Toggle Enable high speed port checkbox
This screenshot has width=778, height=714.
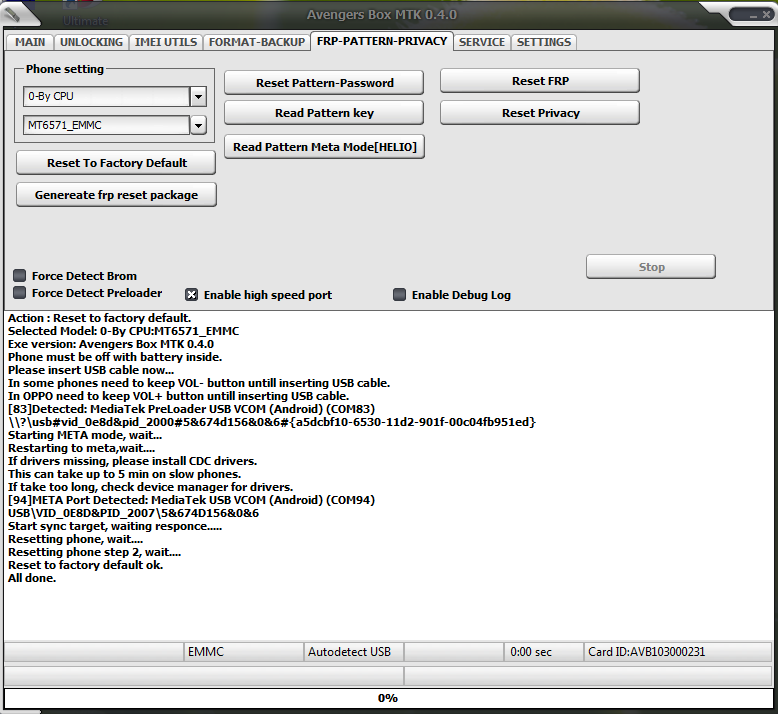click(192, 295)
